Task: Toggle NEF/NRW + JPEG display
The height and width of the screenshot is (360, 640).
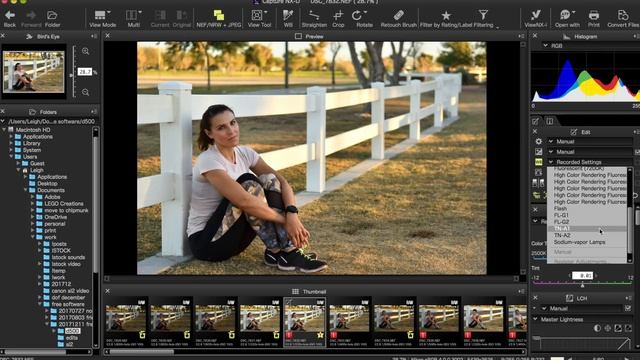Action: 218,18
